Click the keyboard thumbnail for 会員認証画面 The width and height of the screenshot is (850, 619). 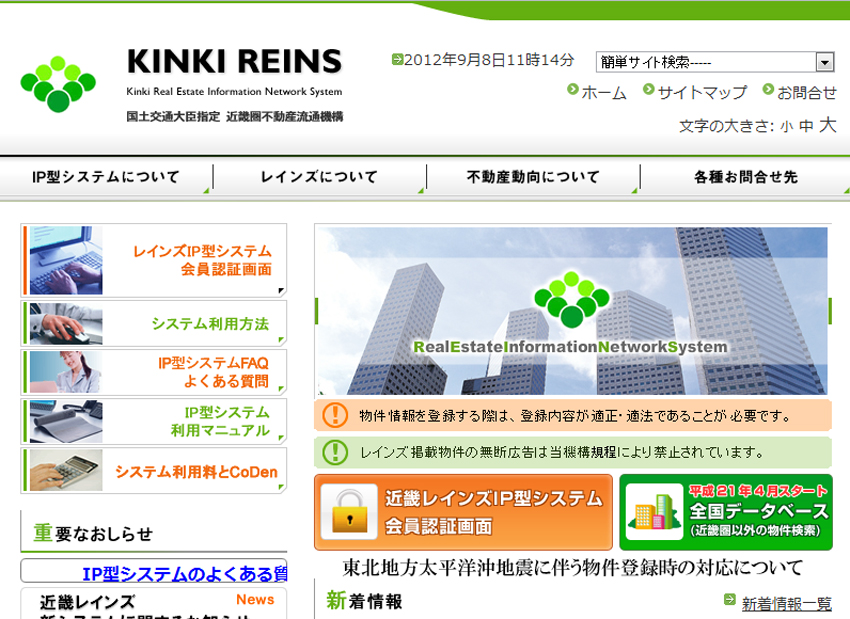pyautogui.click(x=66, y=260)
